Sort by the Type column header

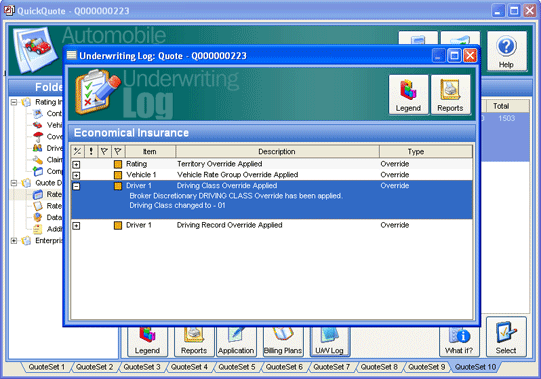coord(426,151)
